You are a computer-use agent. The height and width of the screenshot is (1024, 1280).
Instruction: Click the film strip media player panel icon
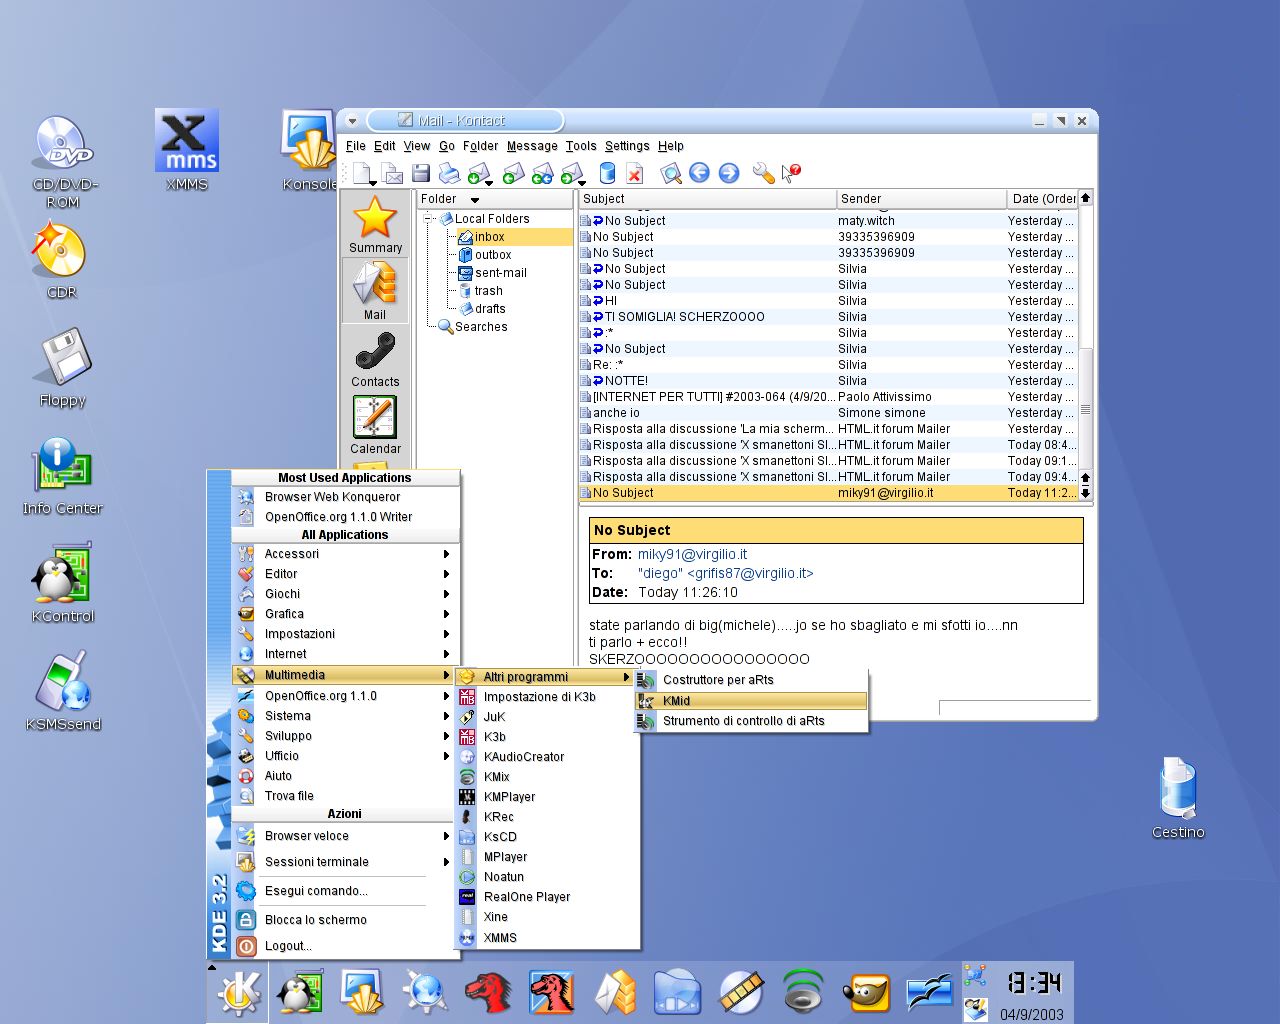pos(741,993)
